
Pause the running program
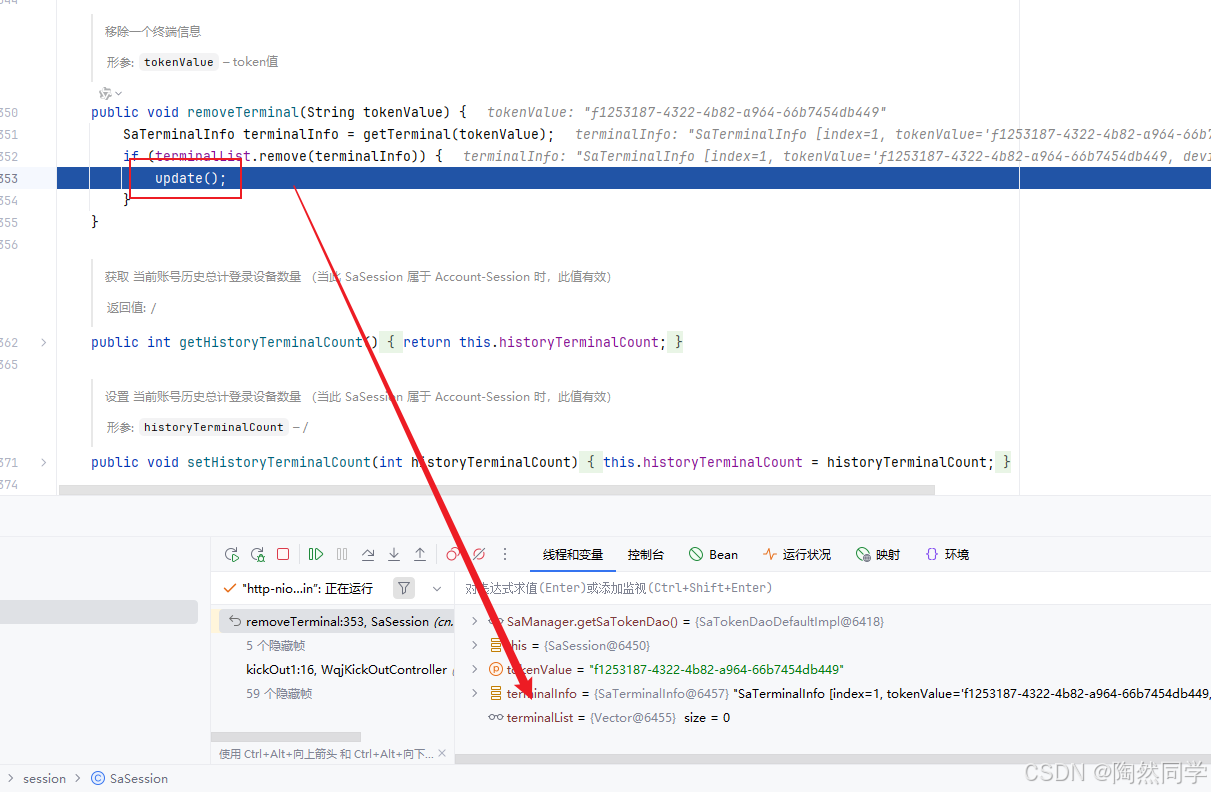click(x=342, y=554)
